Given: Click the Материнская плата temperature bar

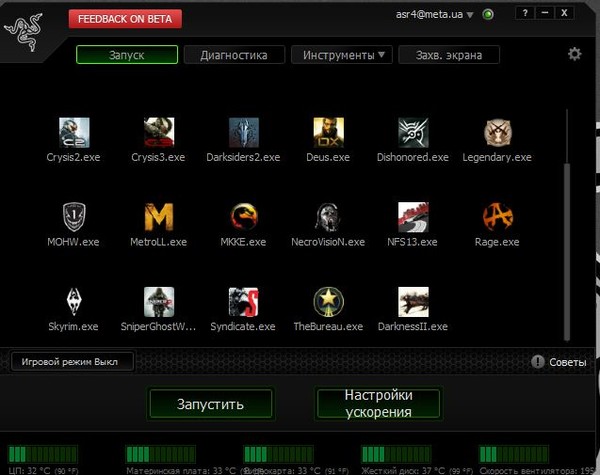Looking at the screenshot, I should pyautogui.click(x=161, y=454).
